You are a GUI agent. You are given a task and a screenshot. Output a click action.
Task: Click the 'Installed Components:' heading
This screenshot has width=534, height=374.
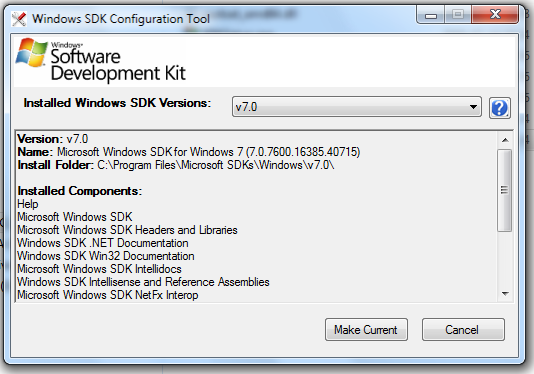click(80, 191)
